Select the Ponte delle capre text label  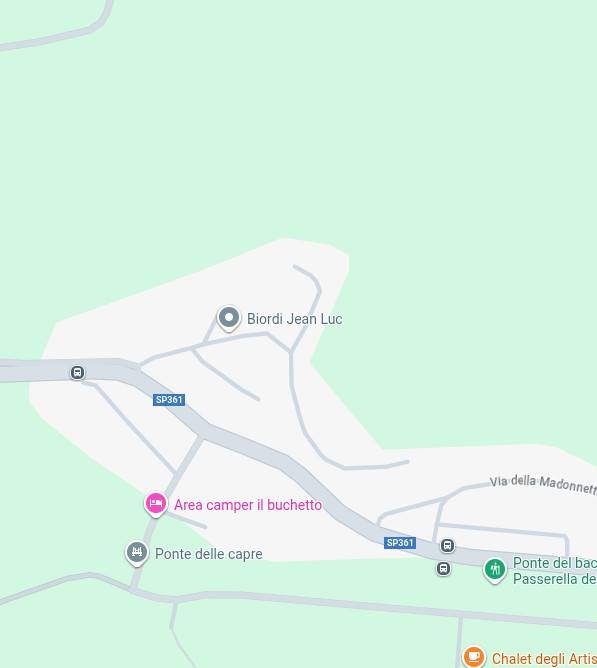click(208, 554)
